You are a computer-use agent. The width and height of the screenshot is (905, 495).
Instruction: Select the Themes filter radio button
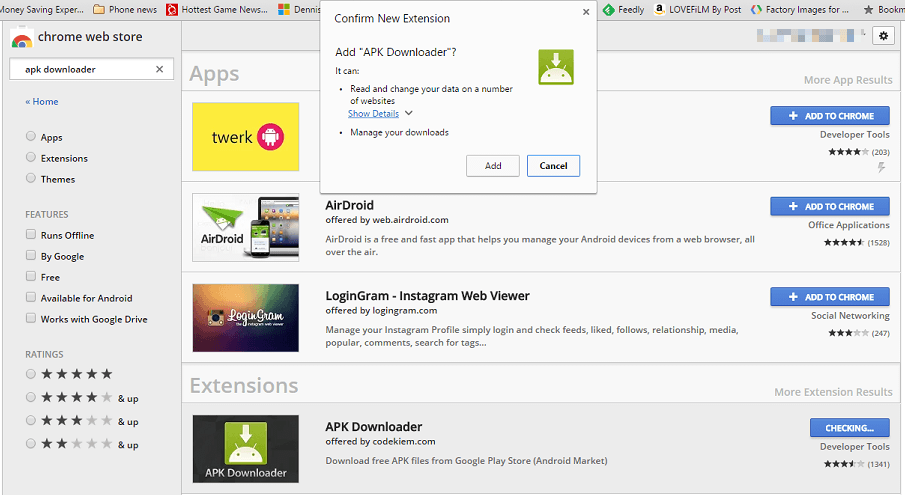pos(31,178)
